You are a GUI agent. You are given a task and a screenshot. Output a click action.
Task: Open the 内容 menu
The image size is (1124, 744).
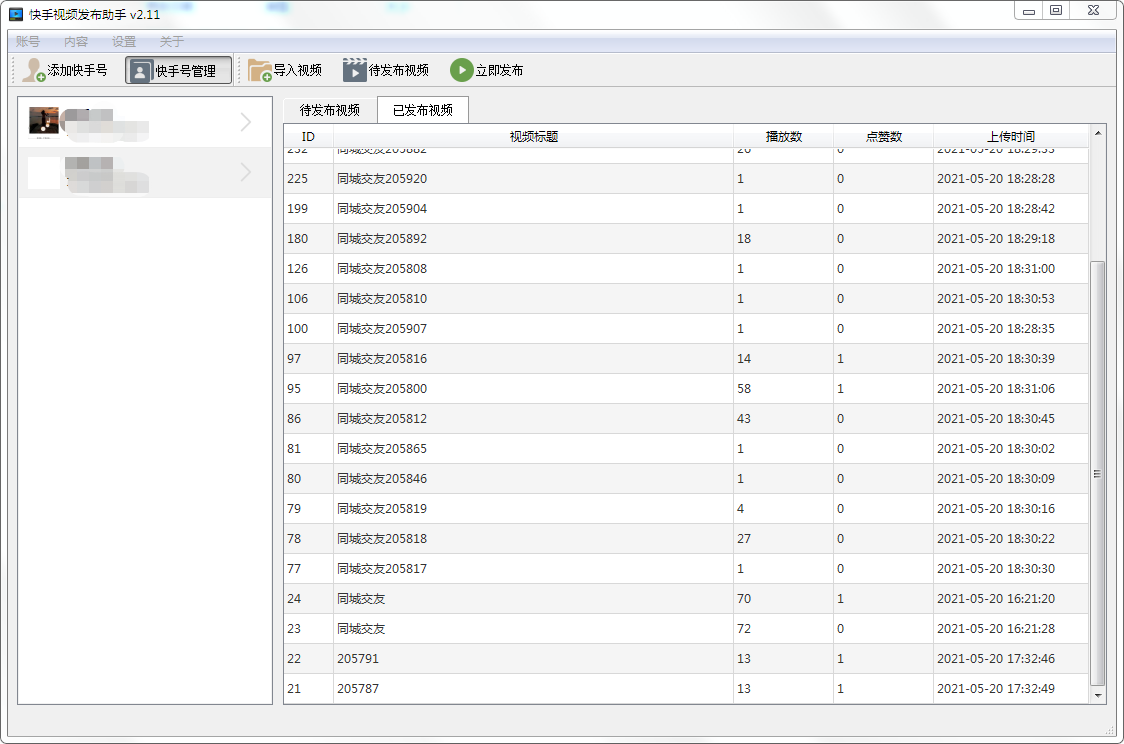[x=76, y=42]
